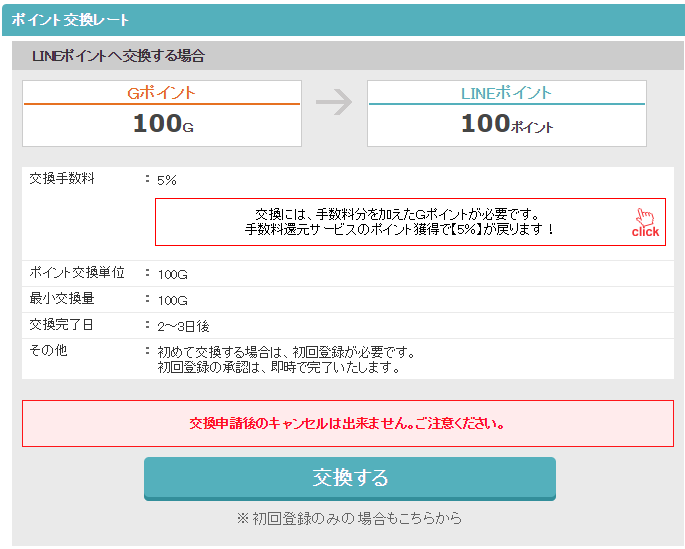685x549 pixels.
Task: Click the 最小交換量 label
Action: click(x=62, y=299)
